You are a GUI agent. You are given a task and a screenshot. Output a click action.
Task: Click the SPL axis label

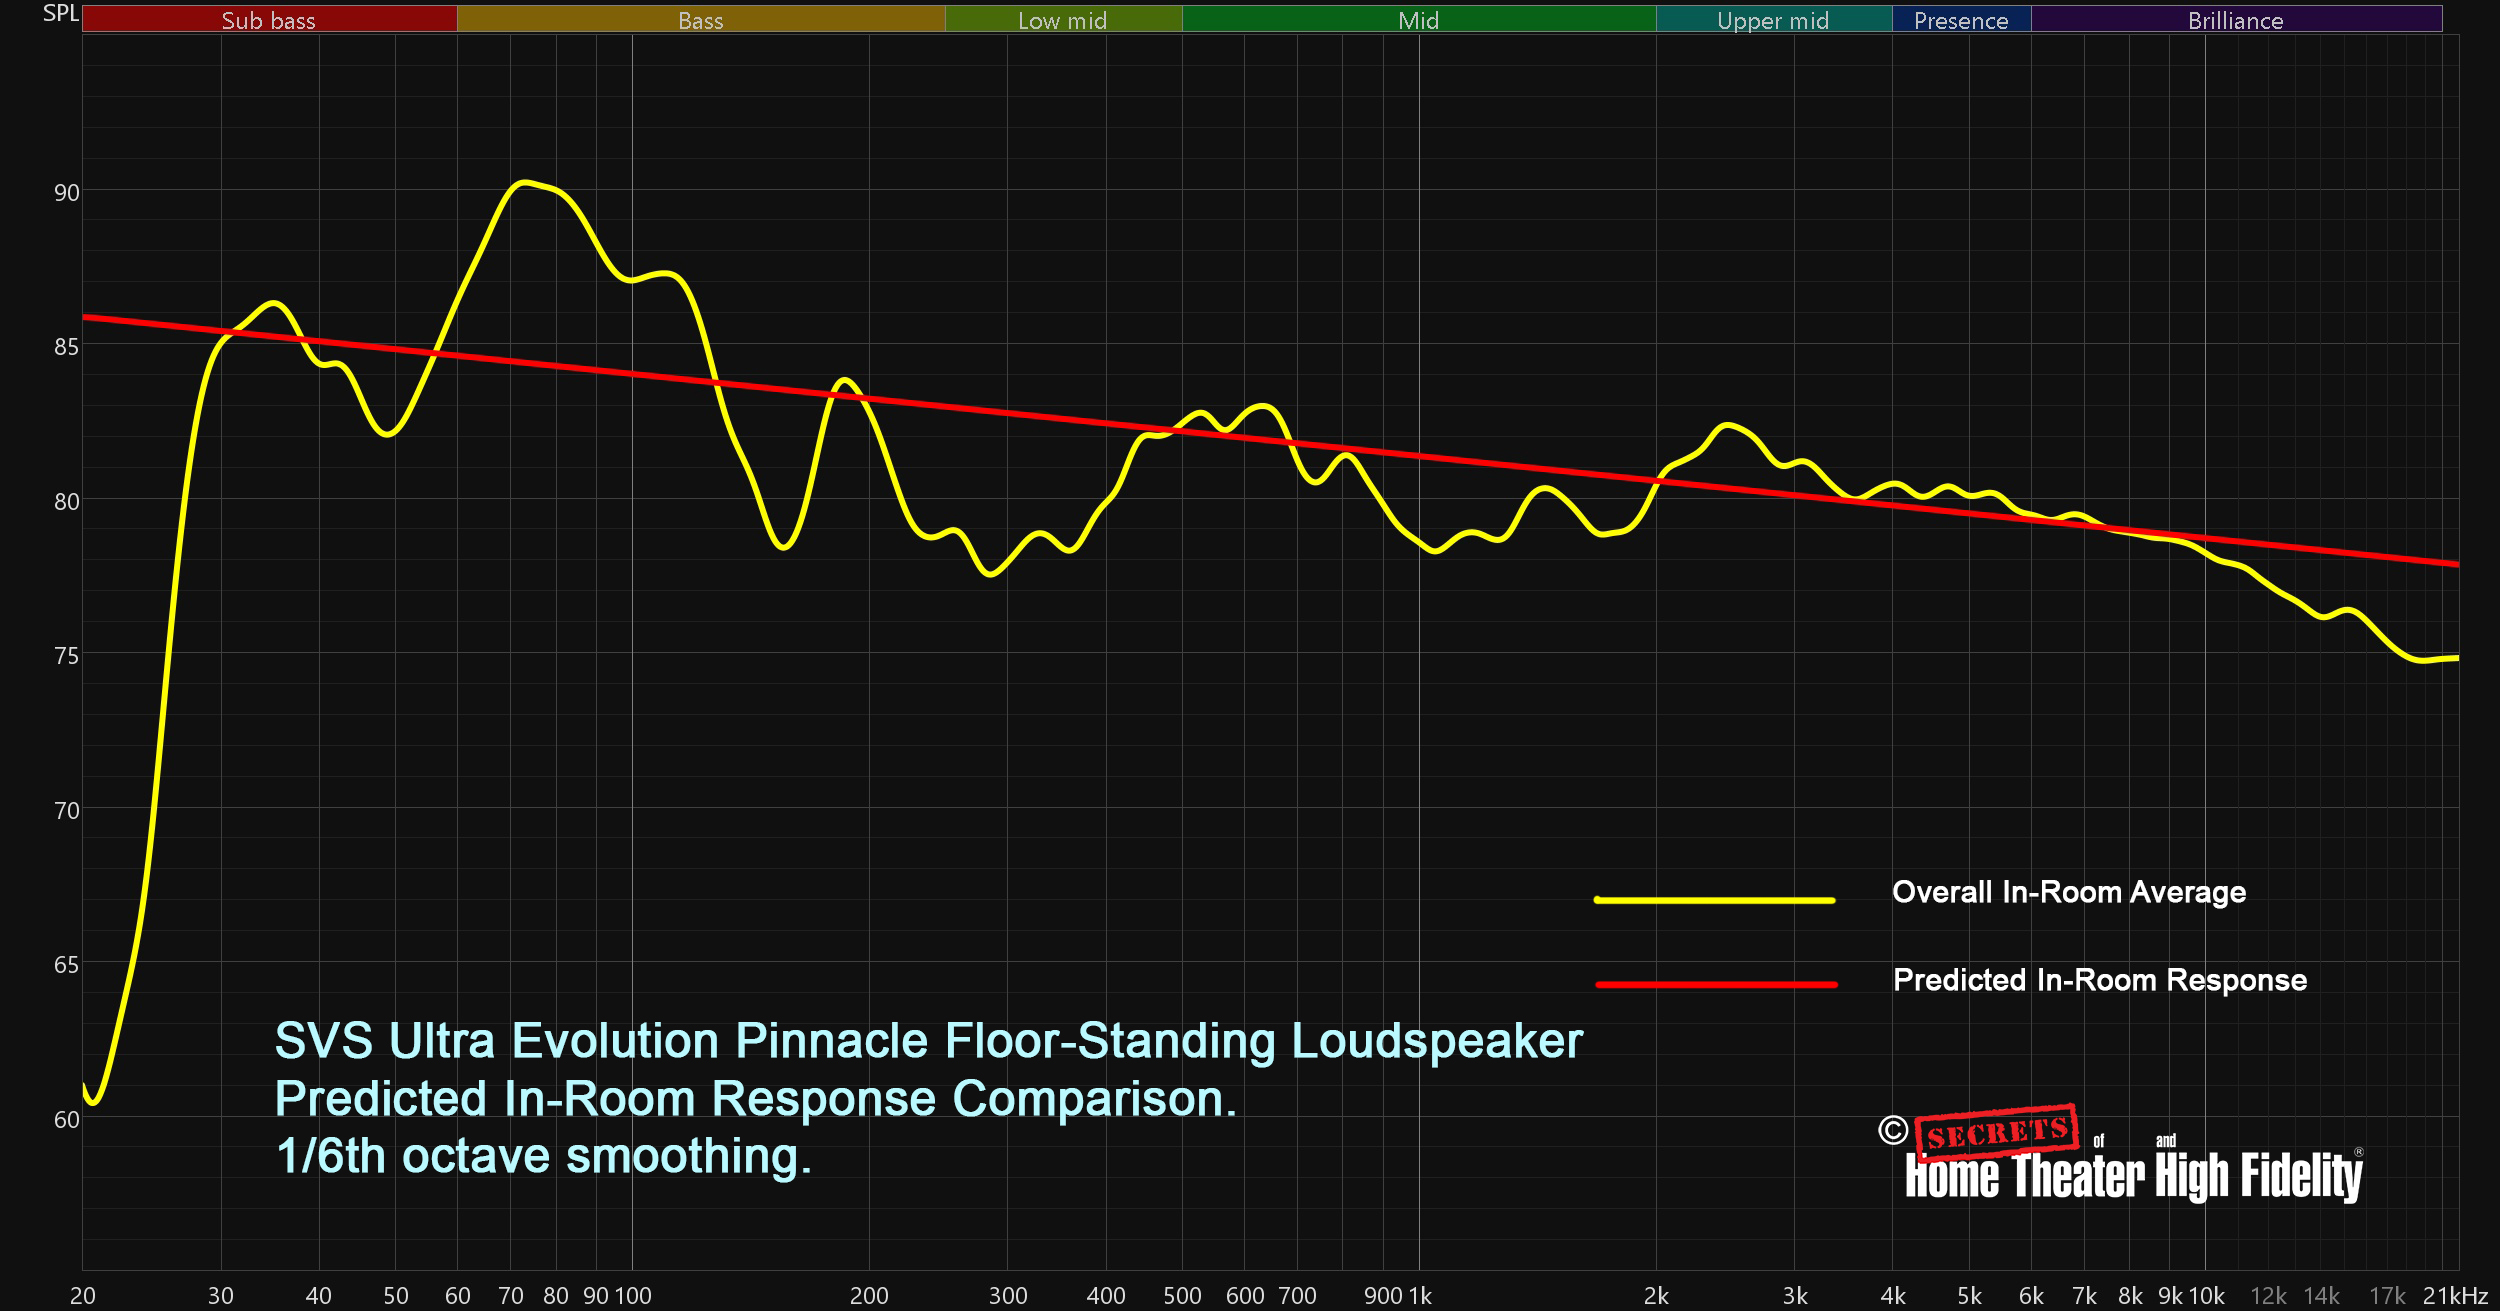pyautogui.click(x=60, y=13)
